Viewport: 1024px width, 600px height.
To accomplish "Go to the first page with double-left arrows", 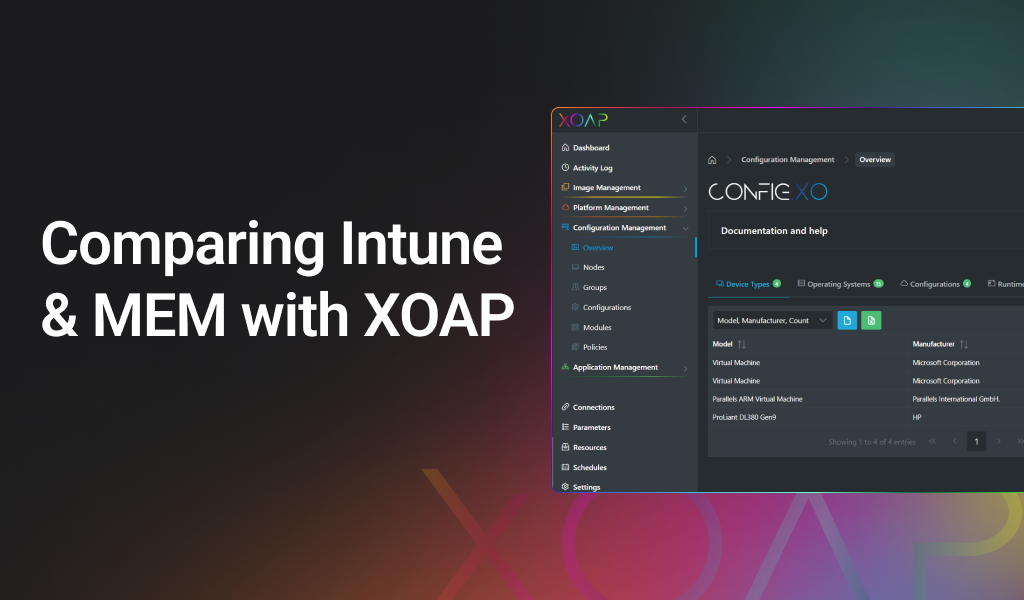I will pos(933,442).
